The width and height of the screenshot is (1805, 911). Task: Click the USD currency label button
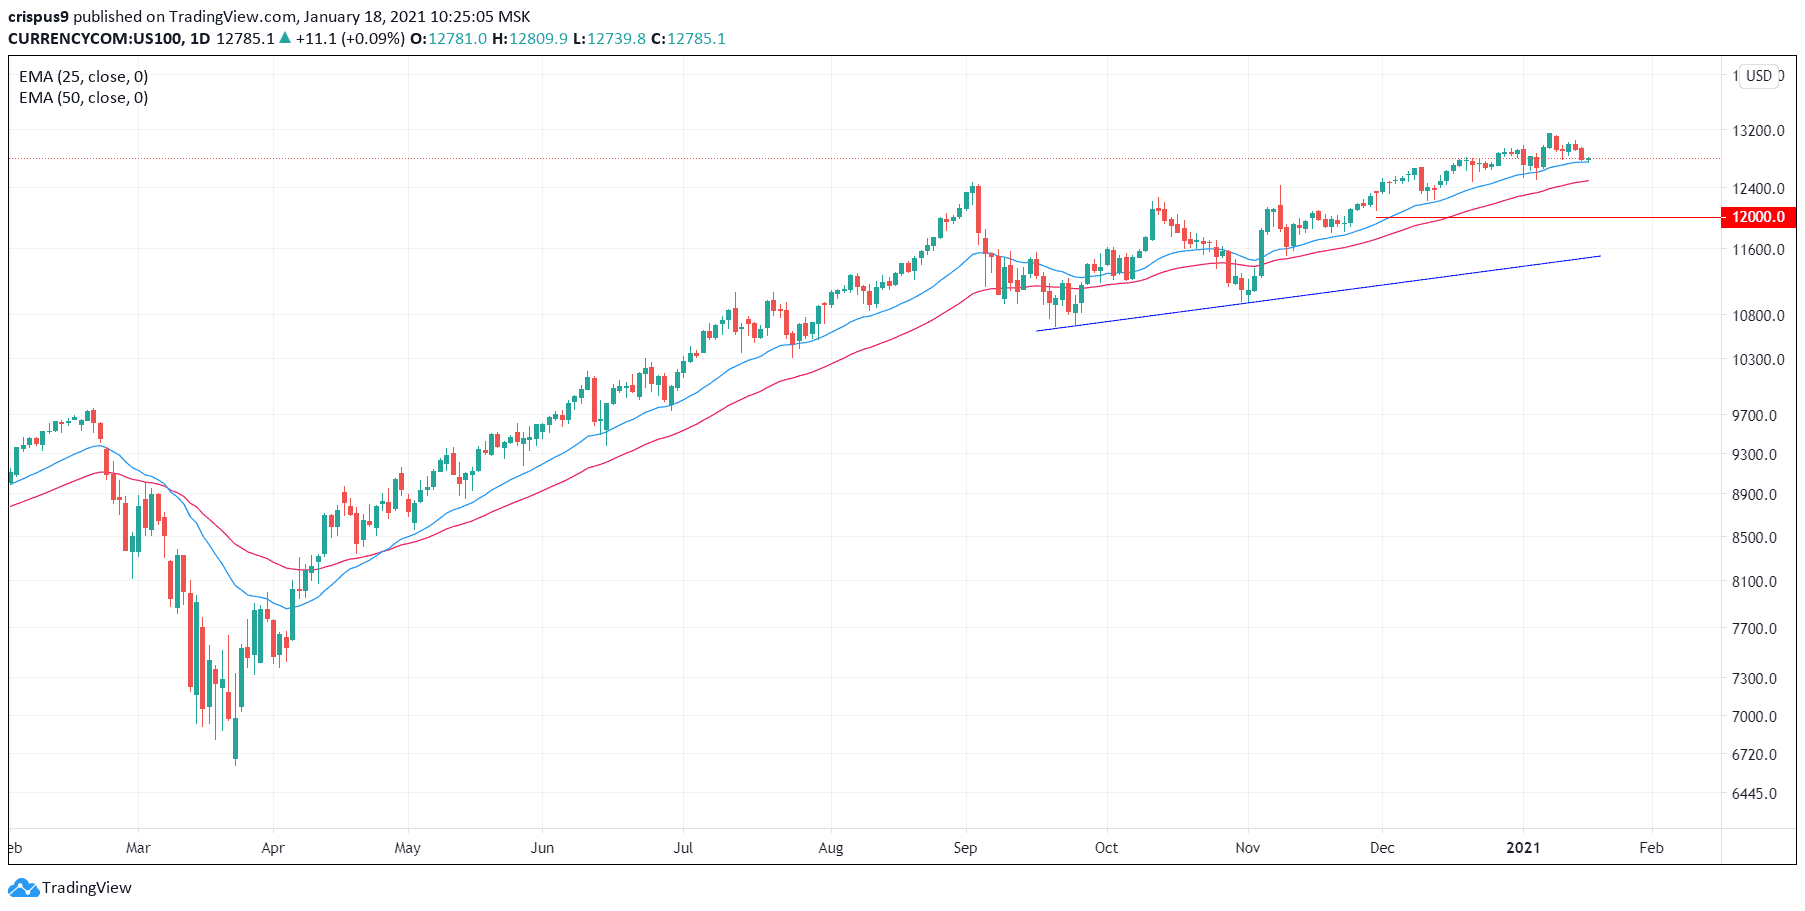pos(1759,76)
